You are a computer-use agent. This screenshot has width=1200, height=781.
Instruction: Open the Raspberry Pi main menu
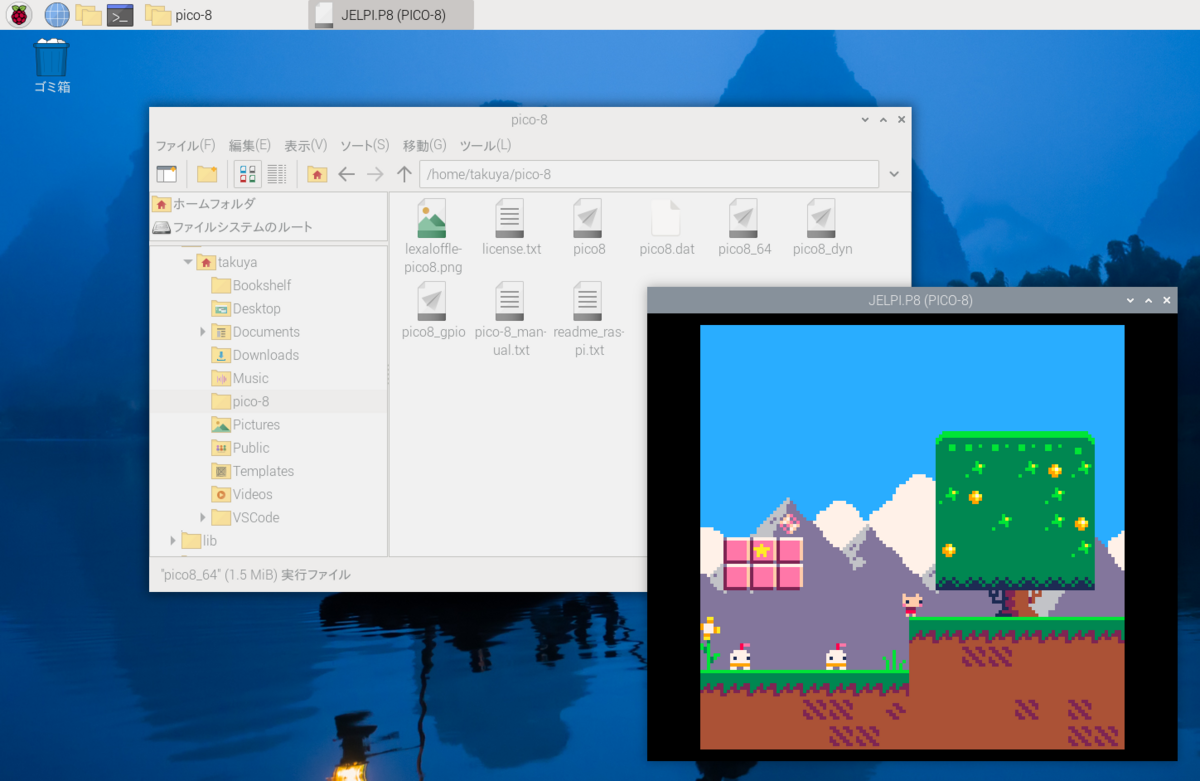tap(20, 15)
